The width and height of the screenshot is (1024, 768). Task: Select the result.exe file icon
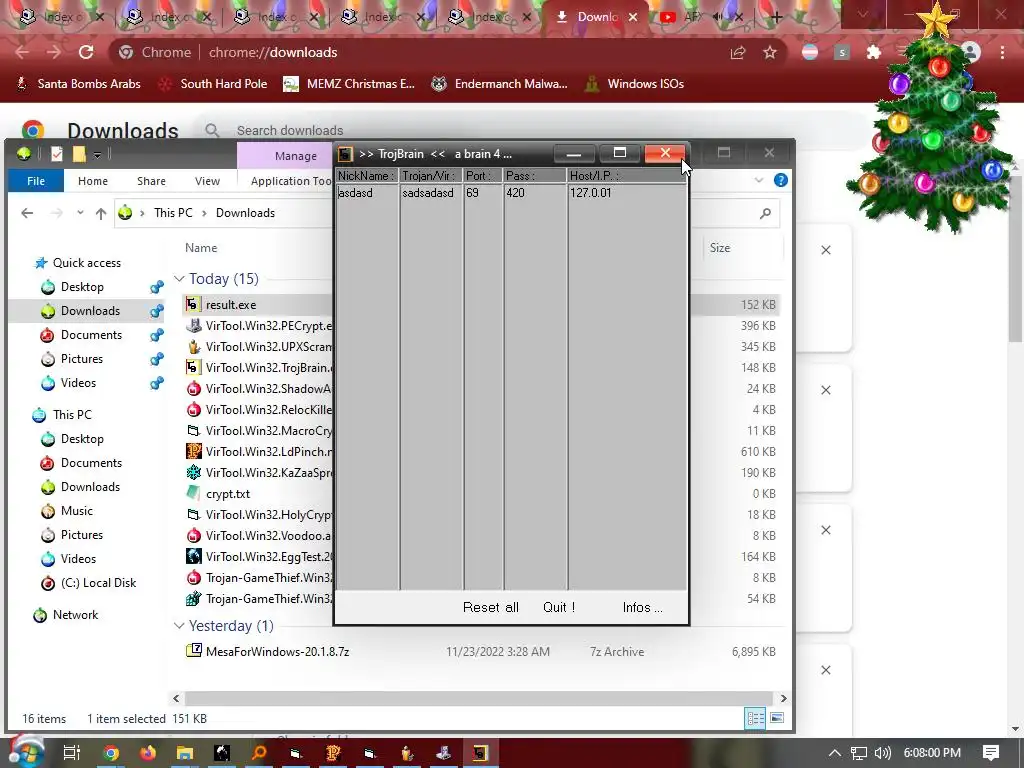click(193, 304)
